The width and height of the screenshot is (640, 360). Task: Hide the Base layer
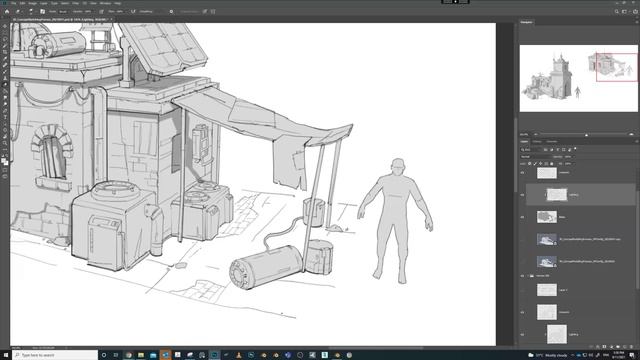[522, 217]
